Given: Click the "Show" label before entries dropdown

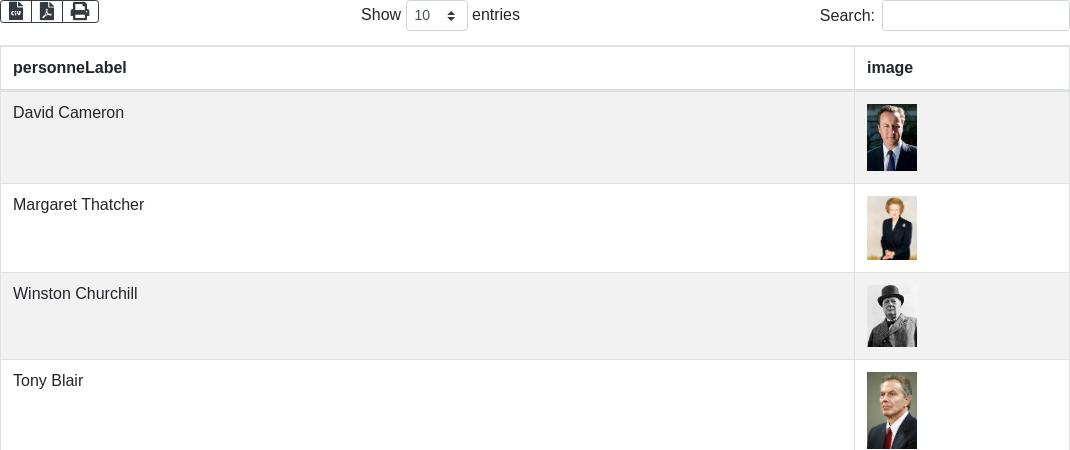Looking at the screenshot, I should point(381,15).
